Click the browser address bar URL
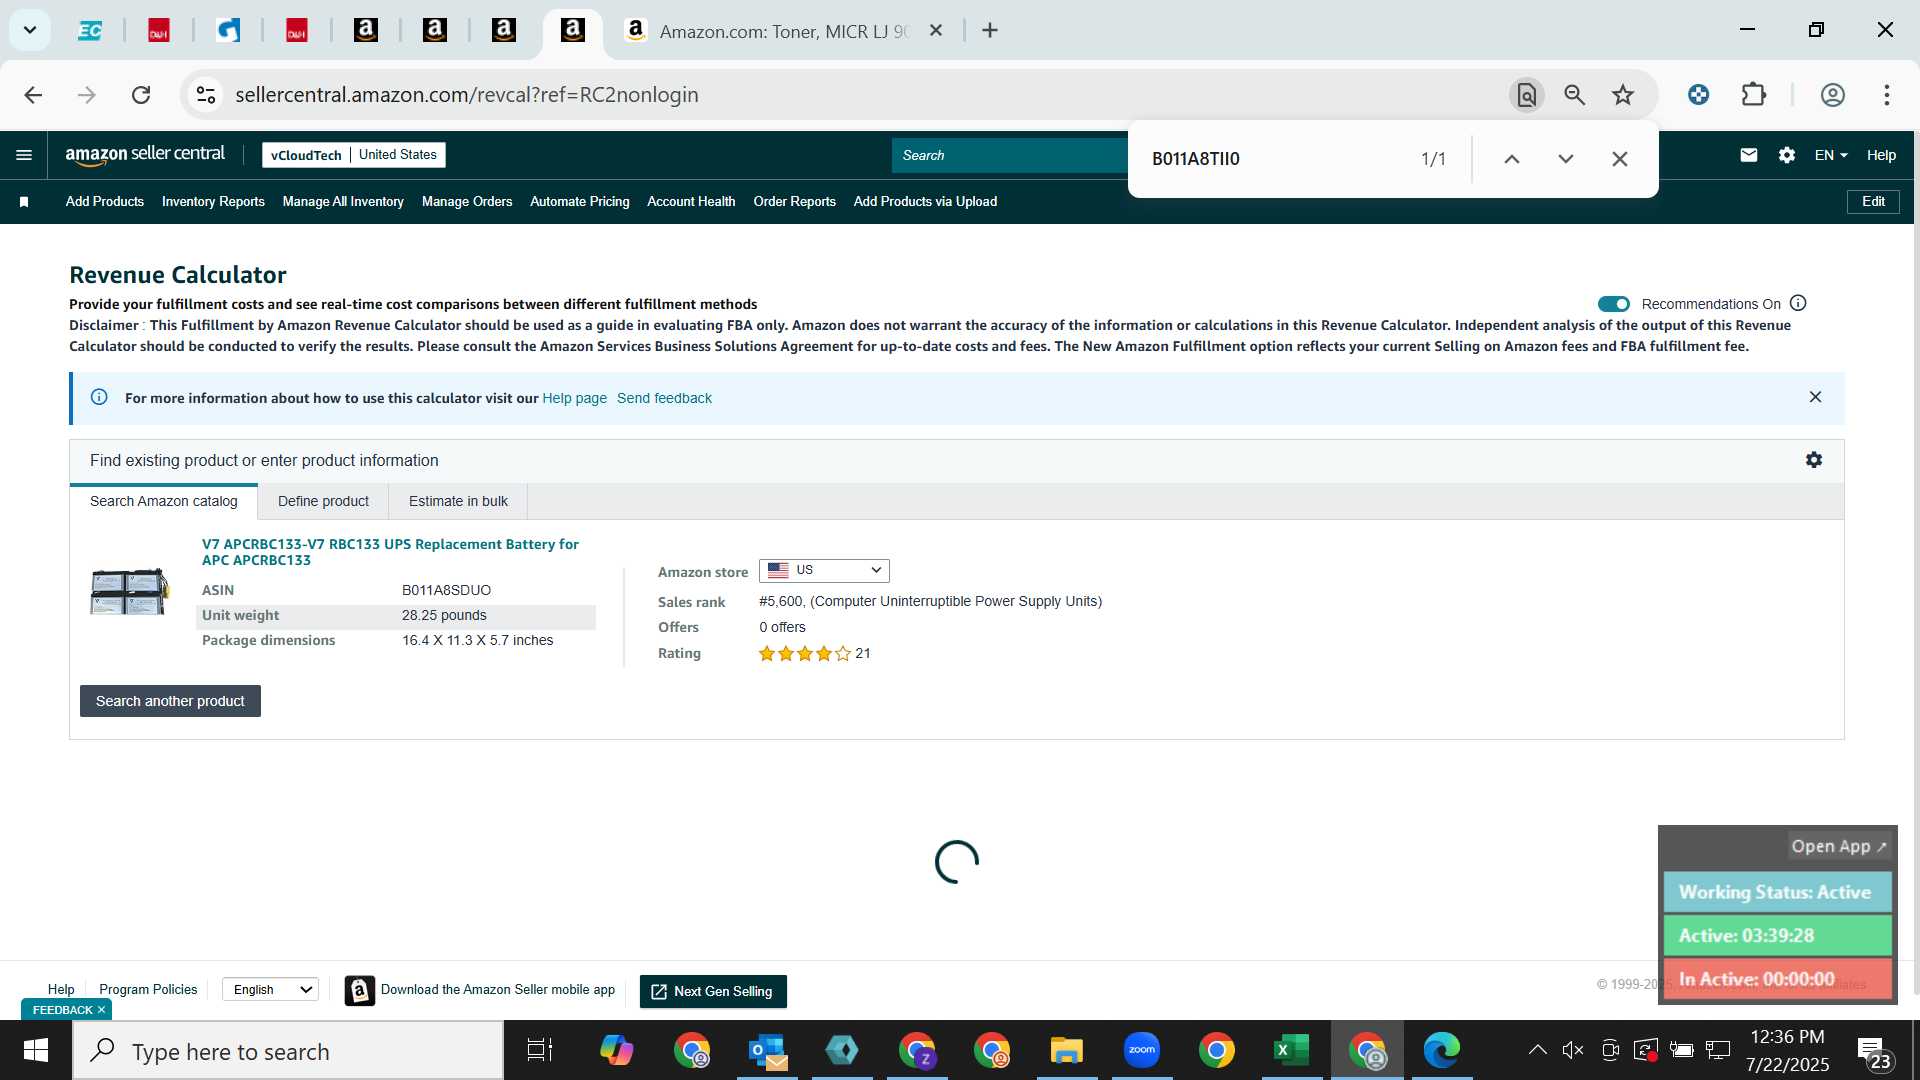 pos(467,95)
